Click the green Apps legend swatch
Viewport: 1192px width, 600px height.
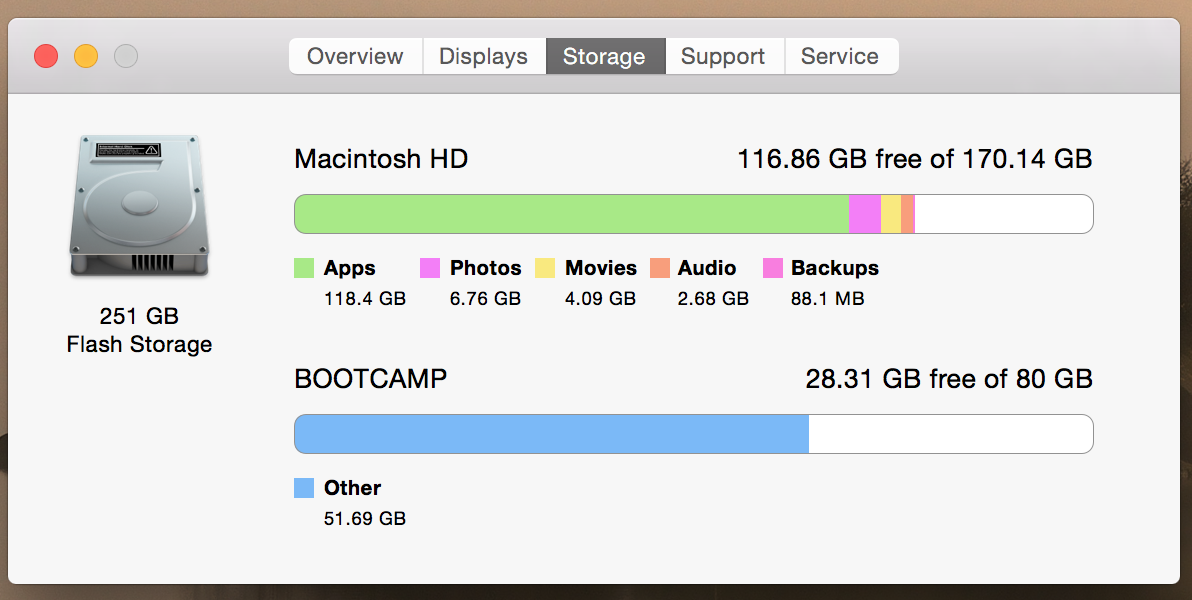pos(304,268)
